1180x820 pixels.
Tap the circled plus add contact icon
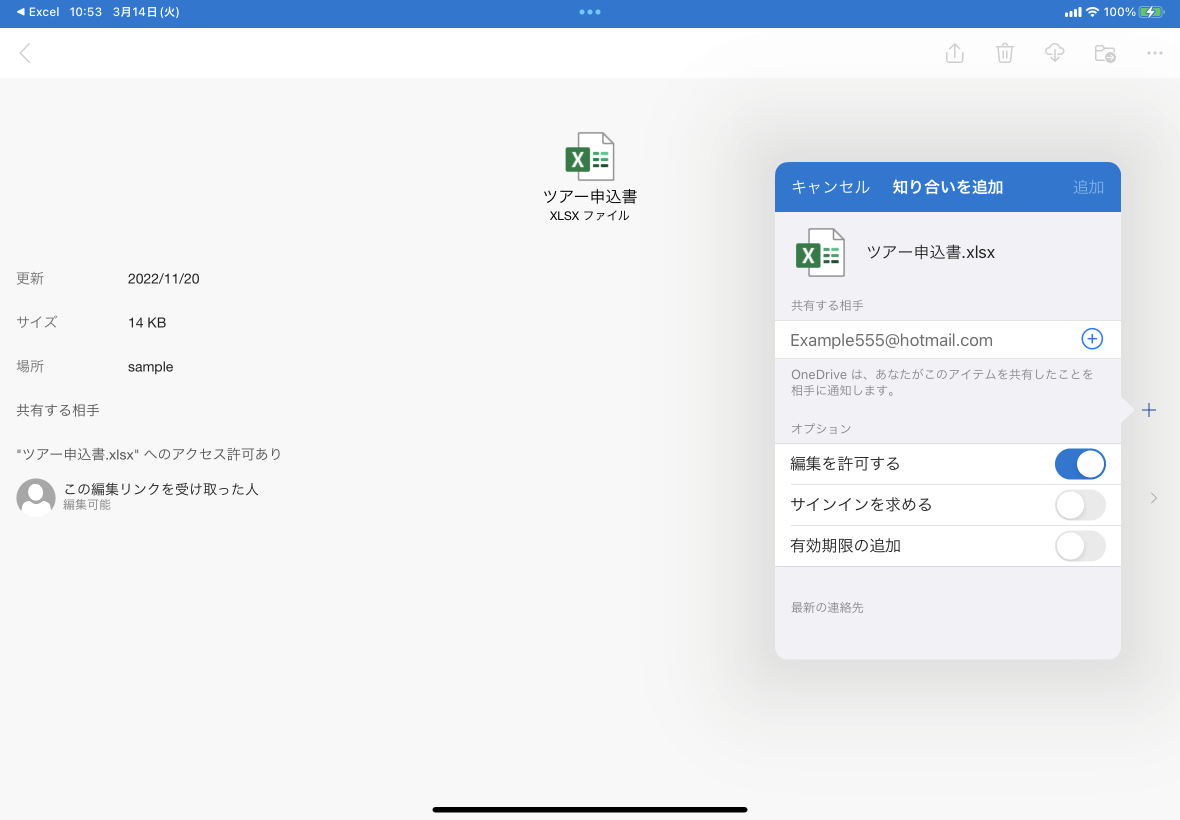coord(1092,339)
